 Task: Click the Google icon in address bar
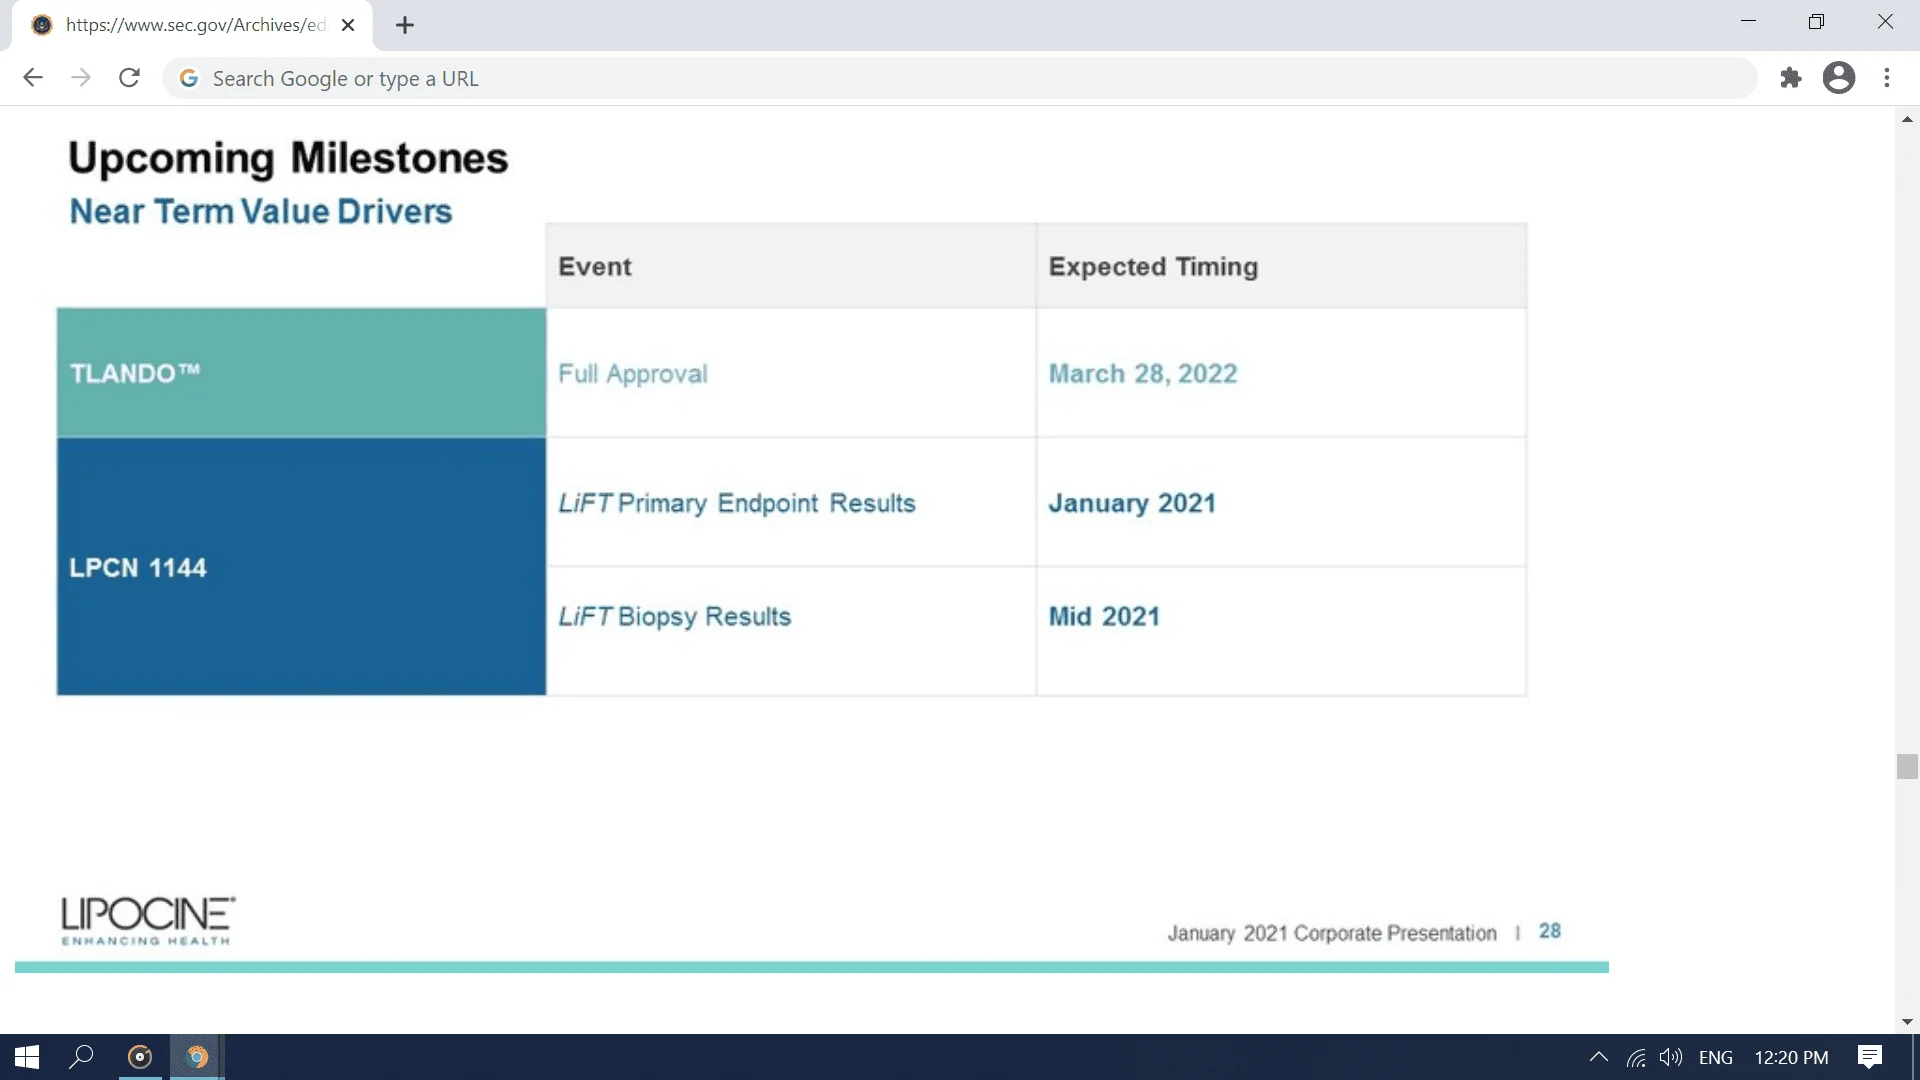(x=189, y=78)
